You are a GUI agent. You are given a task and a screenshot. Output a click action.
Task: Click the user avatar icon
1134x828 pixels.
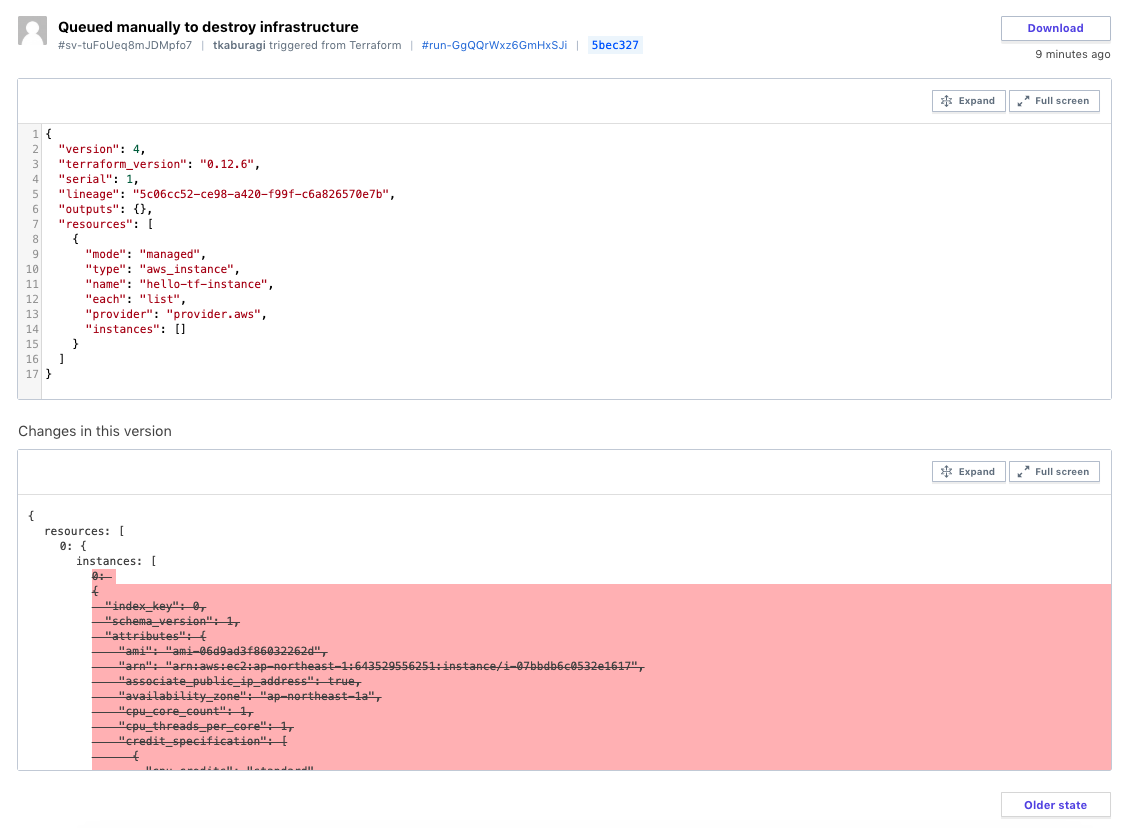33,31
